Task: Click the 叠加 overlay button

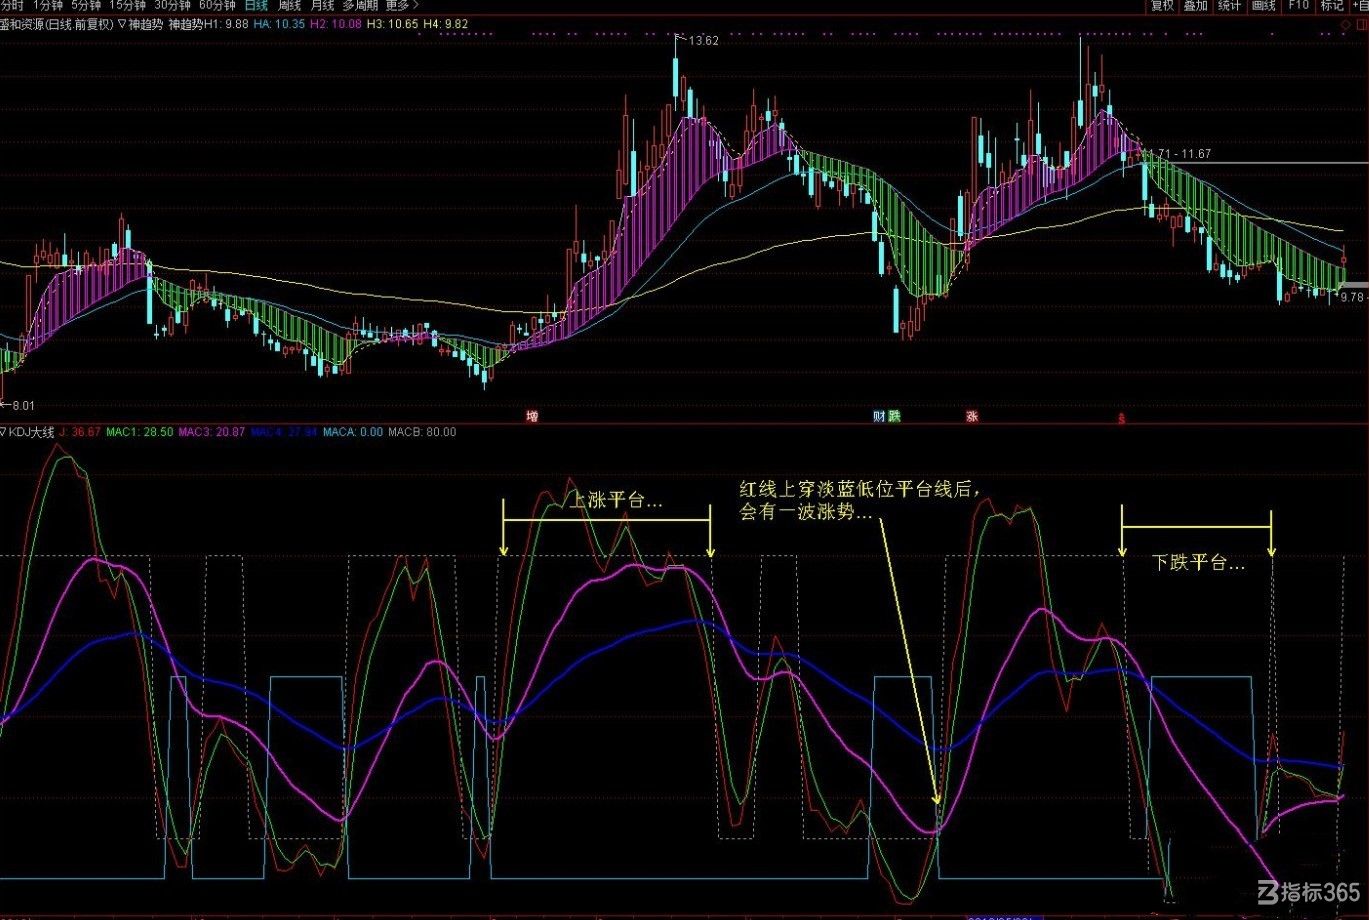Action: tap(1195, 5)
